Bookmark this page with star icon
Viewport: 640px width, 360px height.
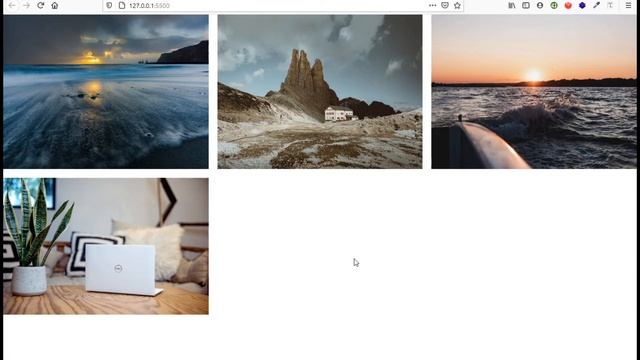458,5
